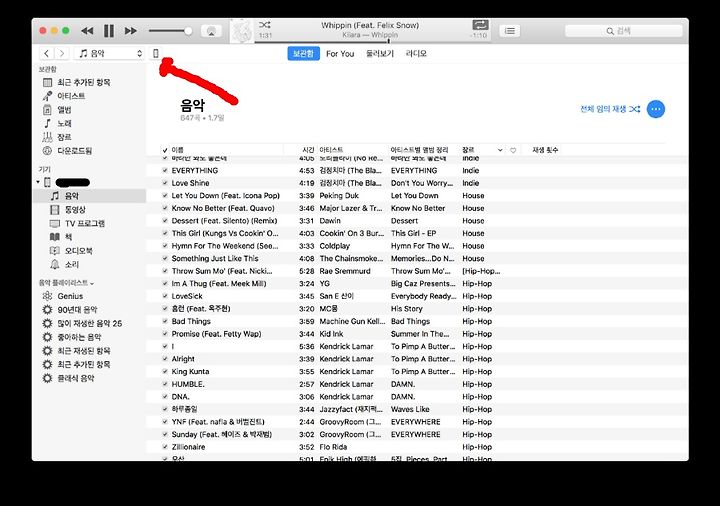Switch to the 라디오 tab
Viewport: 720px width, 506px height.
tap(416, 54)
